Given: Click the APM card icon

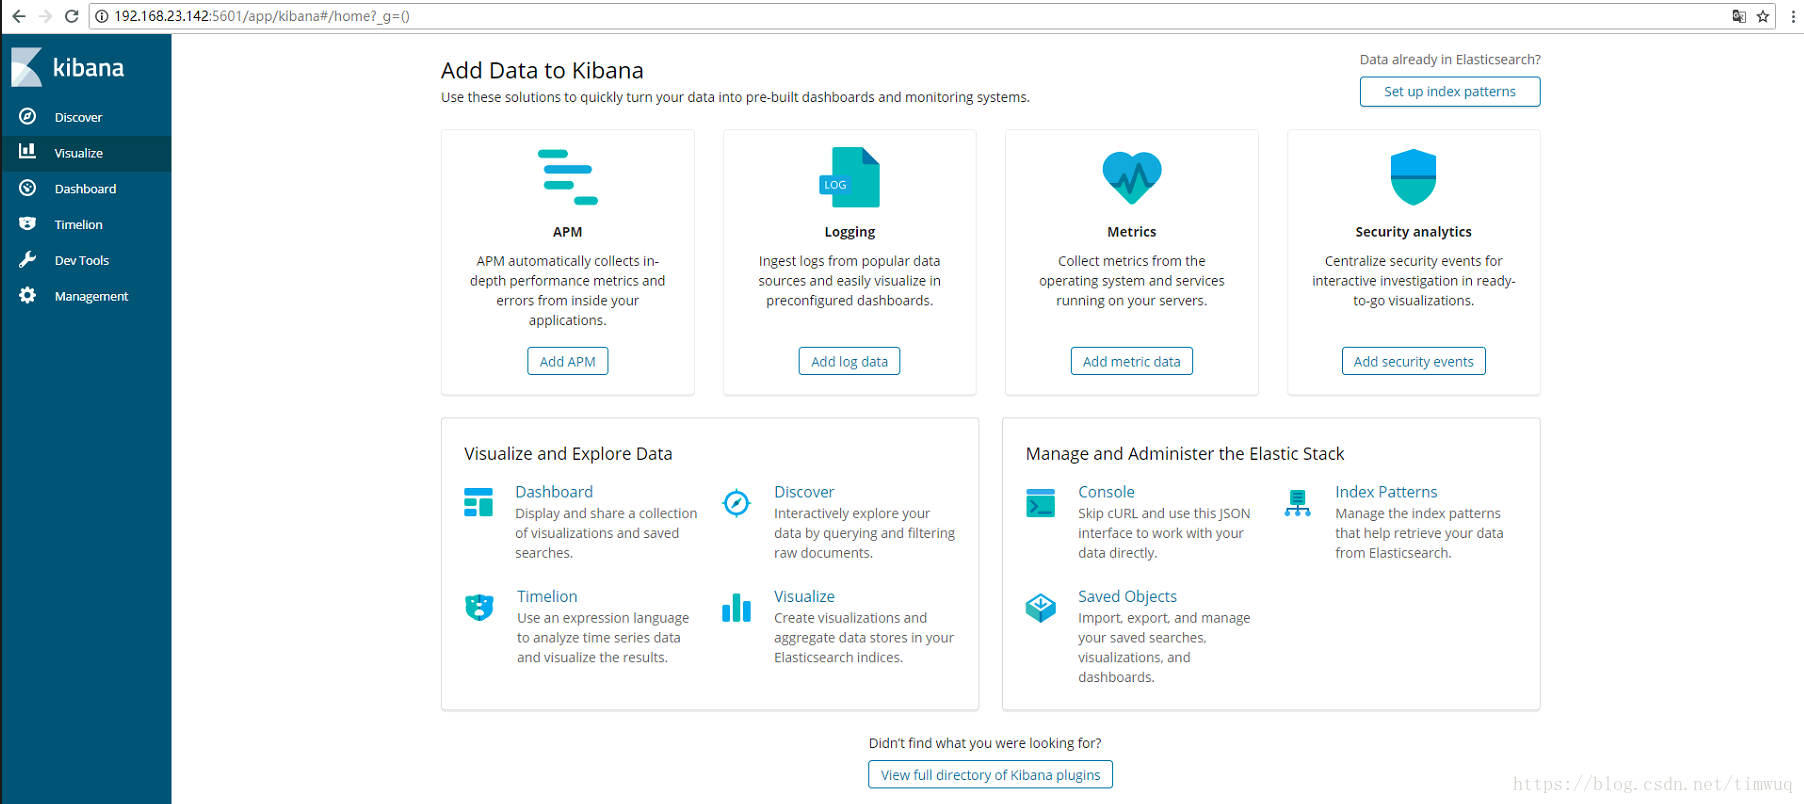Looking at the screenshot, I should [568, 177].
